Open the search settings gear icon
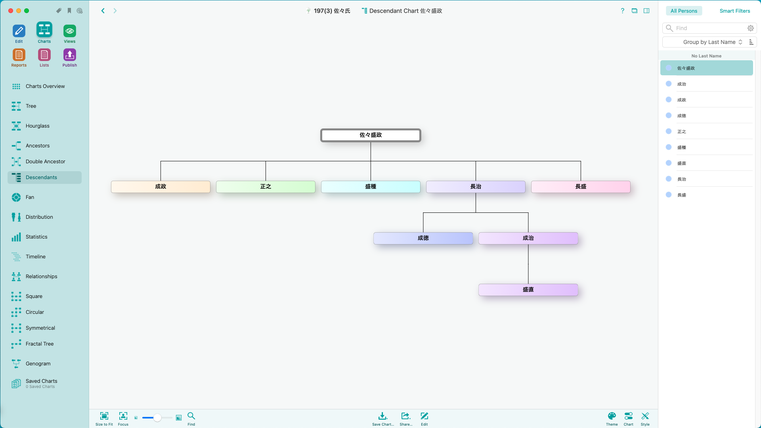 [750, 28]
